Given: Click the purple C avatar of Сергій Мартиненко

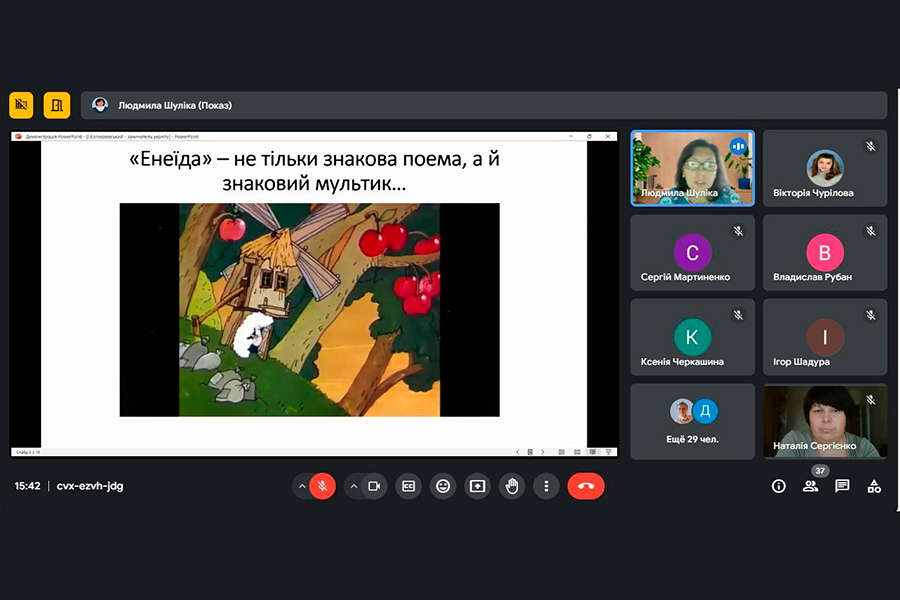Looking at the screenshot, I should tap(692, 252).
